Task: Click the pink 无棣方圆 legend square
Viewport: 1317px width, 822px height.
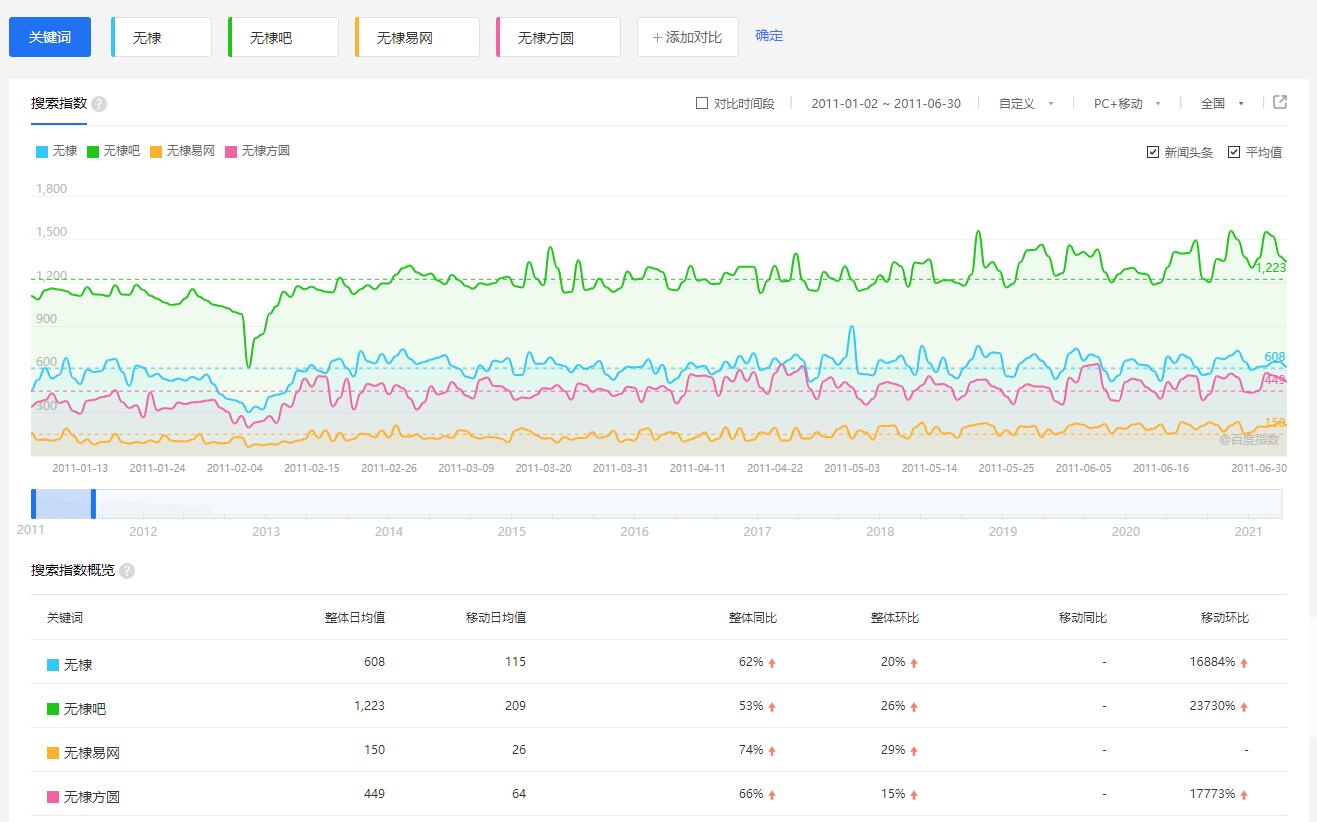Action: [x=232, y=152]
